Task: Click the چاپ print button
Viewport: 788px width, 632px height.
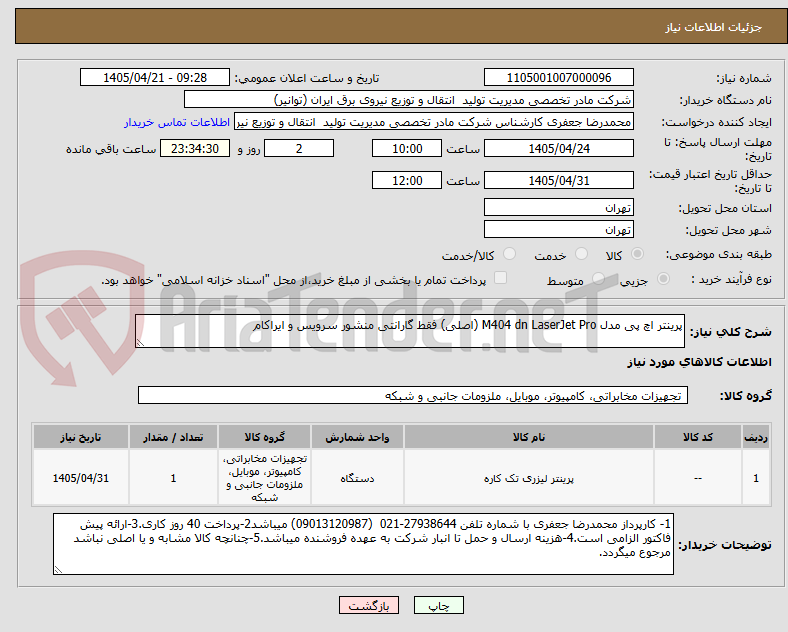Action: coord(439,606)
